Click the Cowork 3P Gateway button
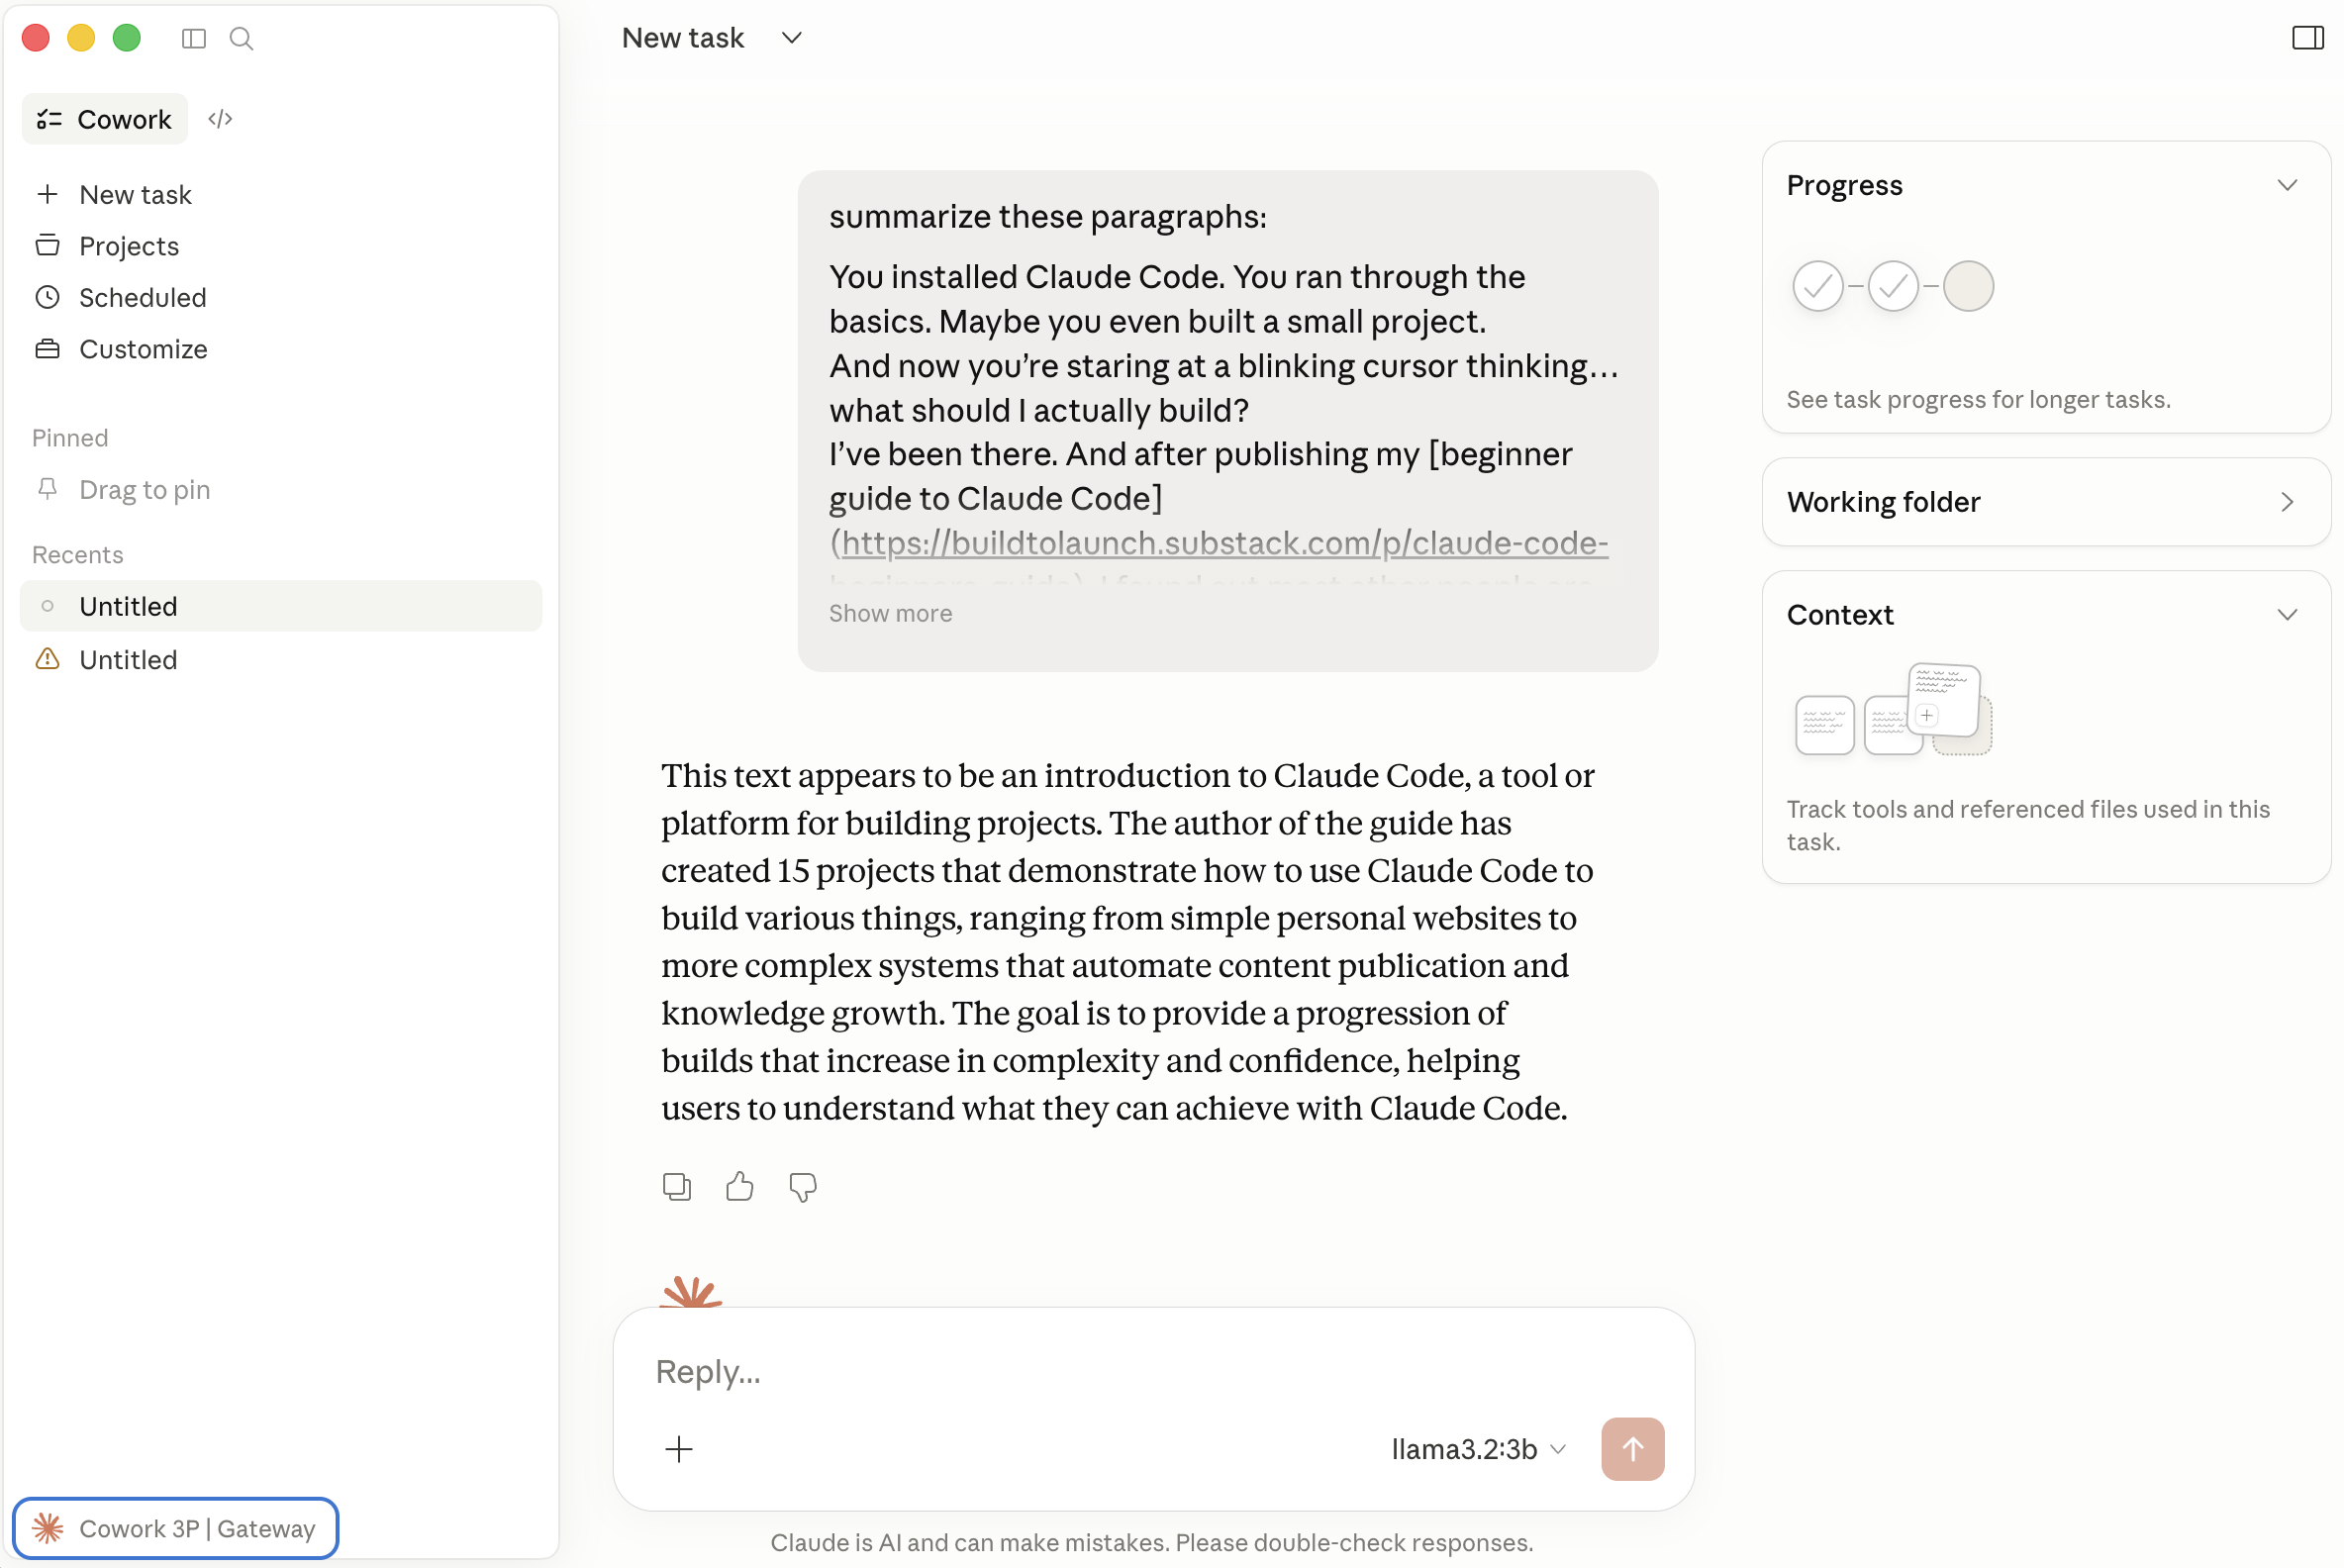The image size is (2344, 1568). pos(176,1528)
